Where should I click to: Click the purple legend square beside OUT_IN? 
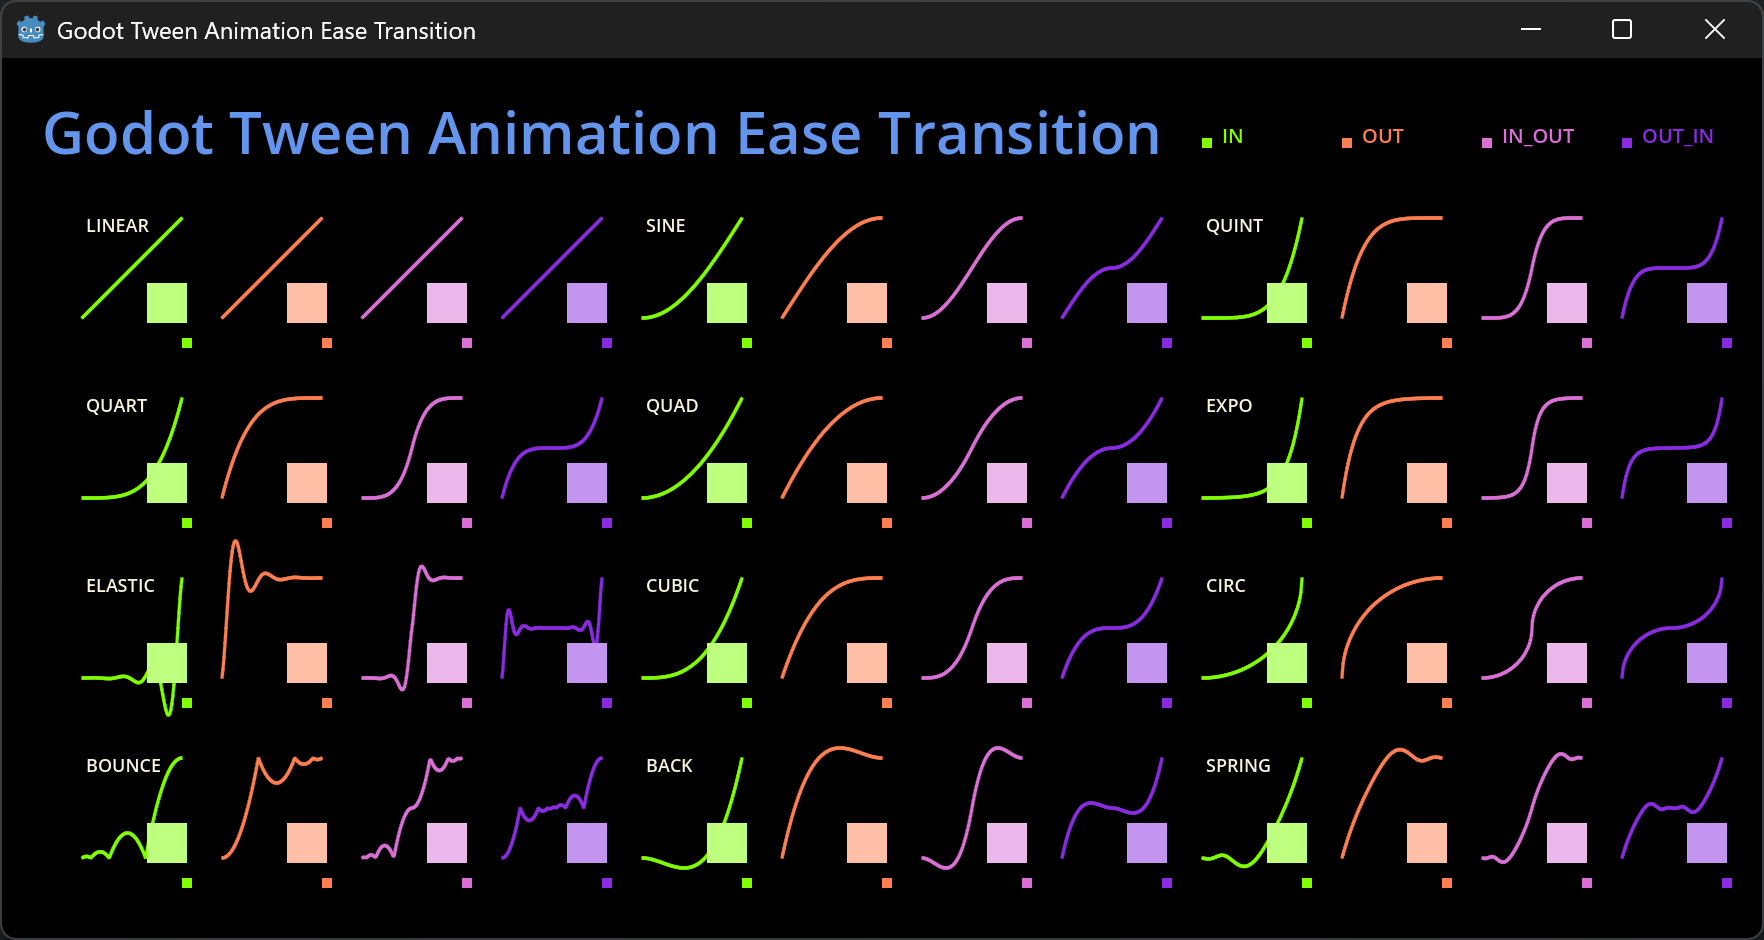[x=1627, y=143]
